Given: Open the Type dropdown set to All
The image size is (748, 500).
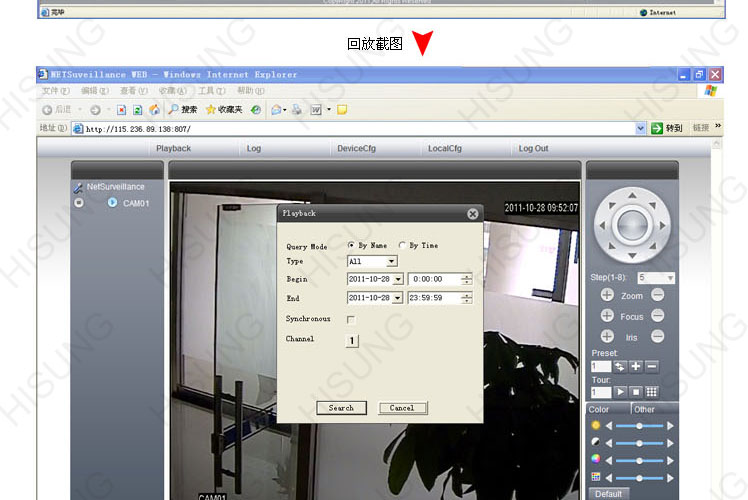Looking at the screenshot, I should tap(391, 261).
